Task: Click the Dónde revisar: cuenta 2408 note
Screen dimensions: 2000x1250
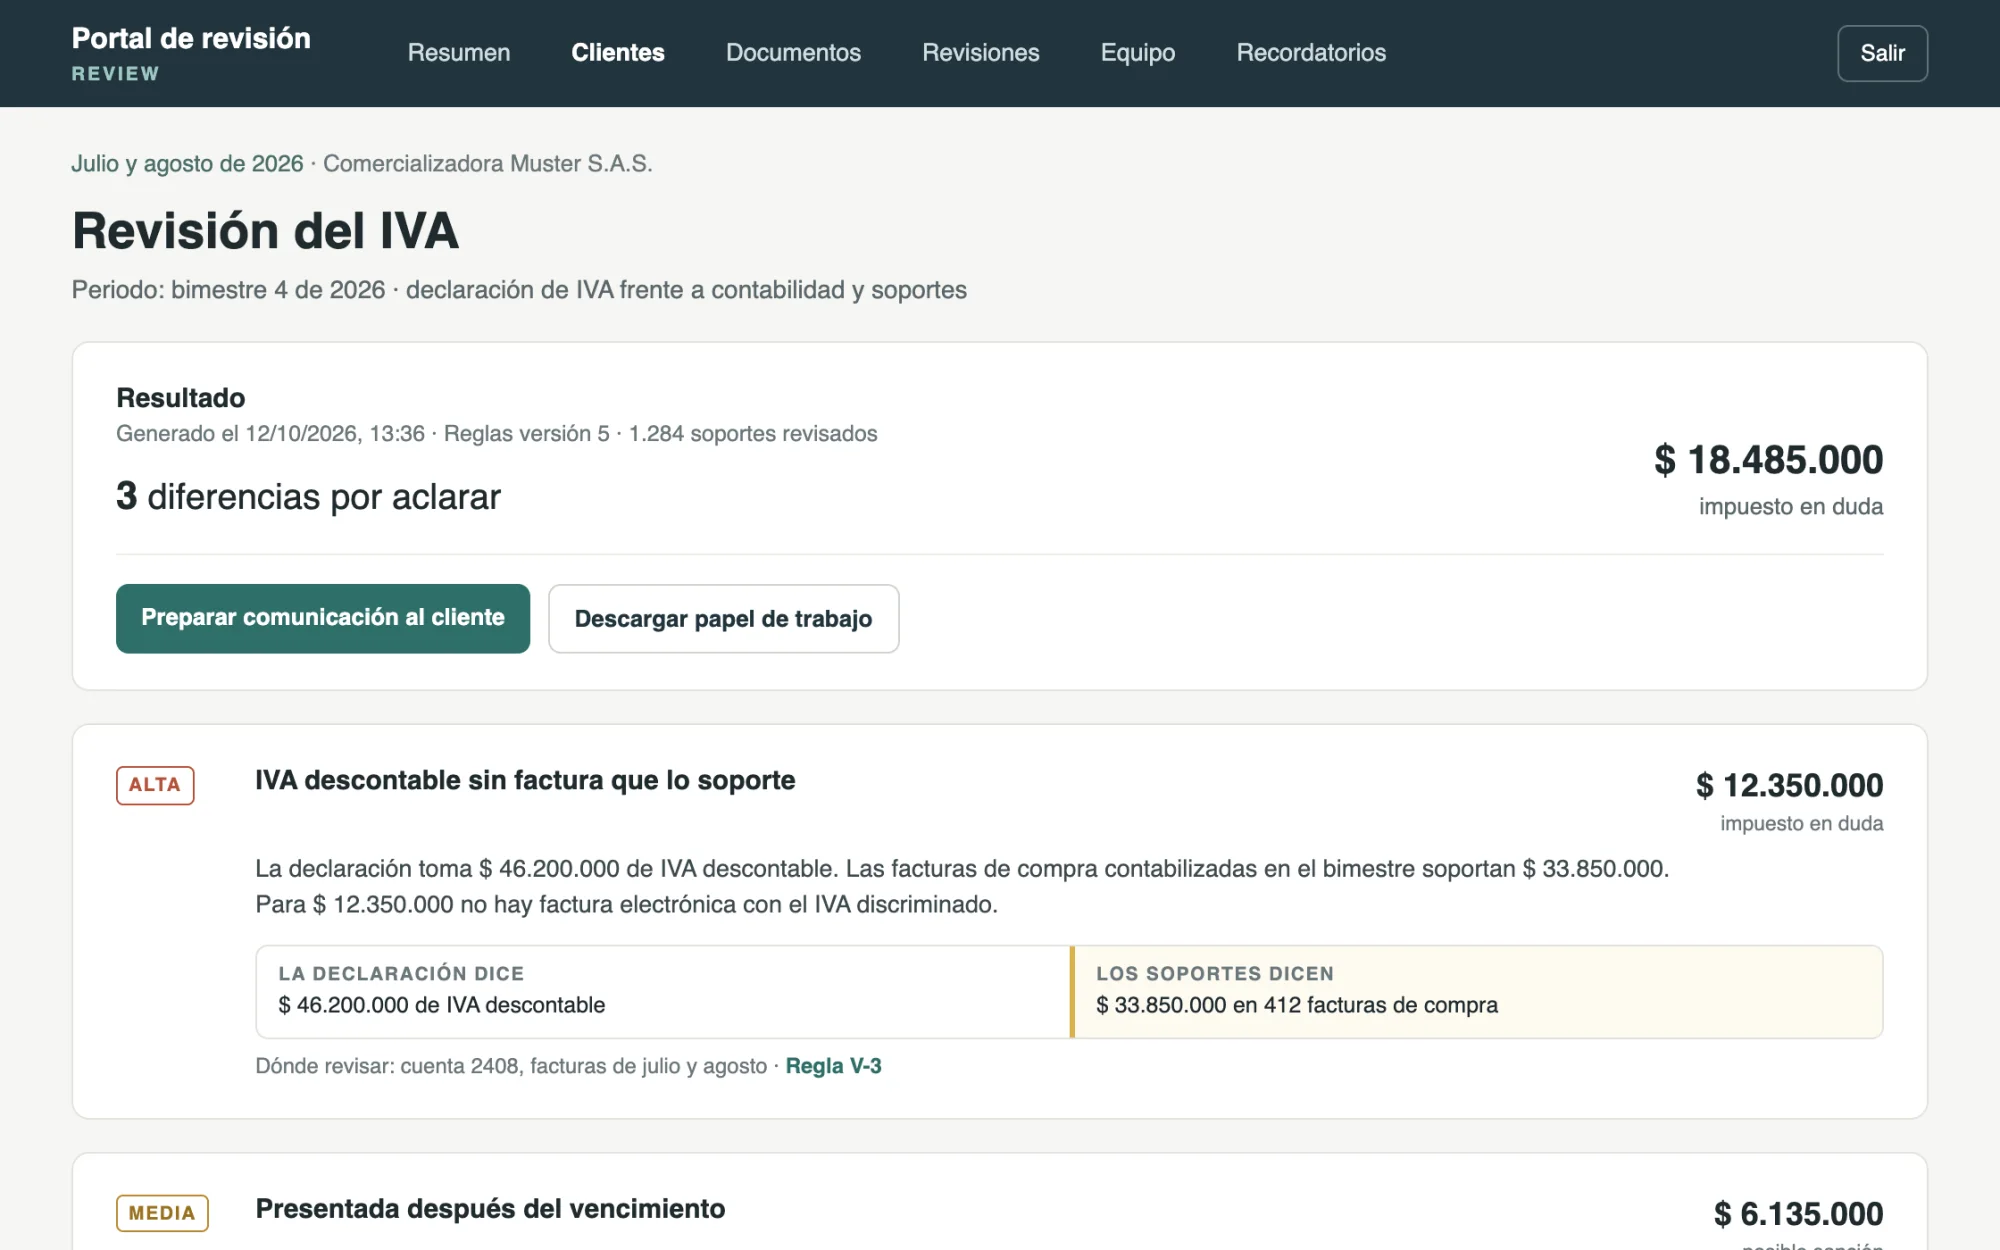Action: point(511,1066)
